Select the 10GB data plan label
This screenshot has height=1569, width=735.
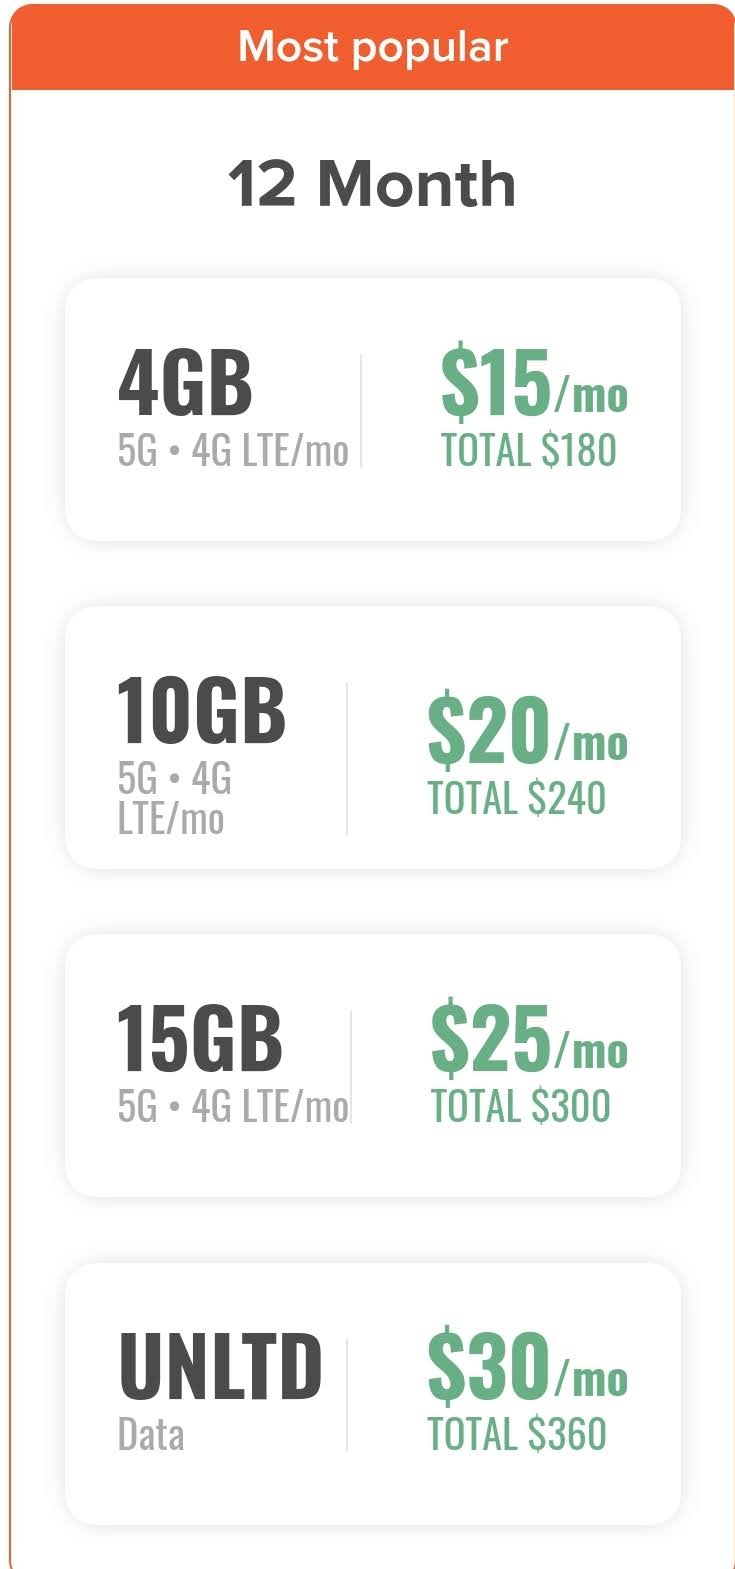pos(201,711)
